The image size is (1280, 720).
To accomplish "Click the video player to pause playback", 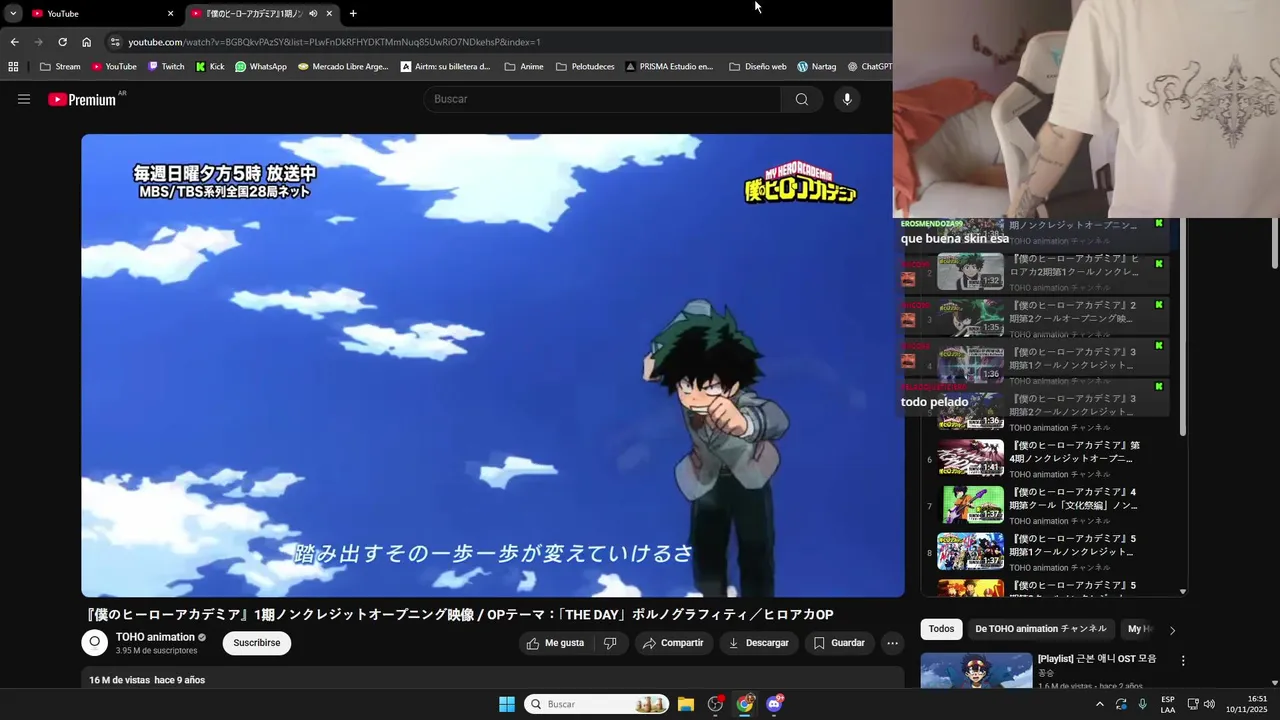I will tap(493, 365).
